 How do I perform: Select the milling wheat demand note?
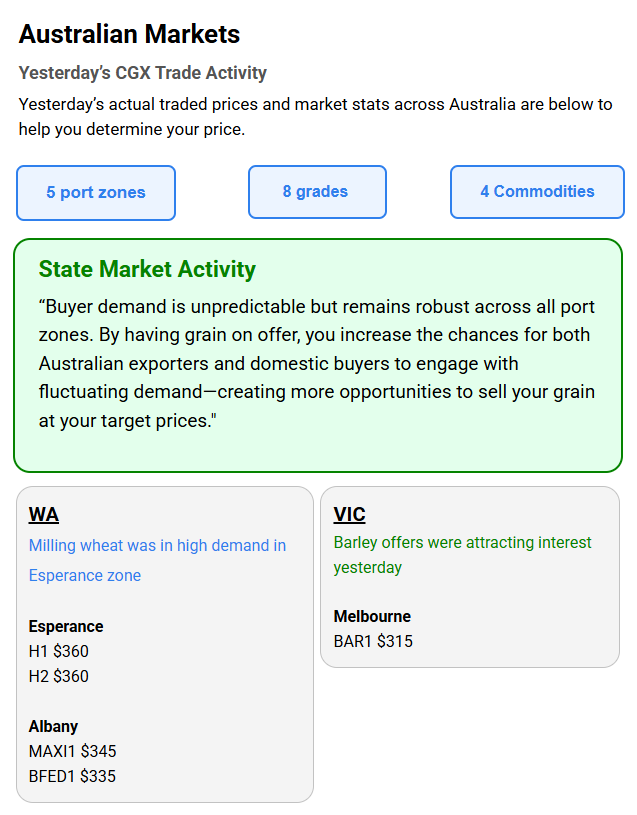click(157, 560)
